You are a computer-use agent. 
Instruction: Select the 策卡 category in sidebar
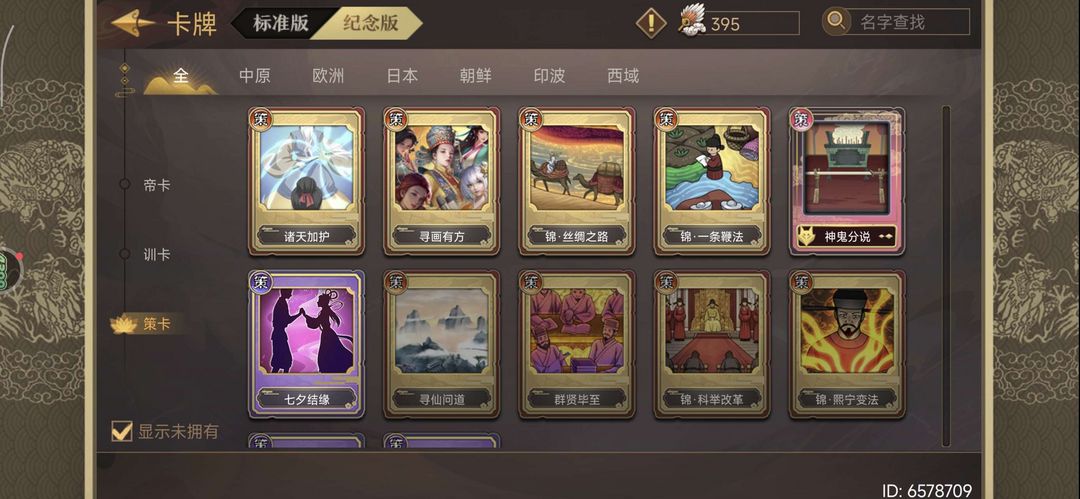coord(156,324)
